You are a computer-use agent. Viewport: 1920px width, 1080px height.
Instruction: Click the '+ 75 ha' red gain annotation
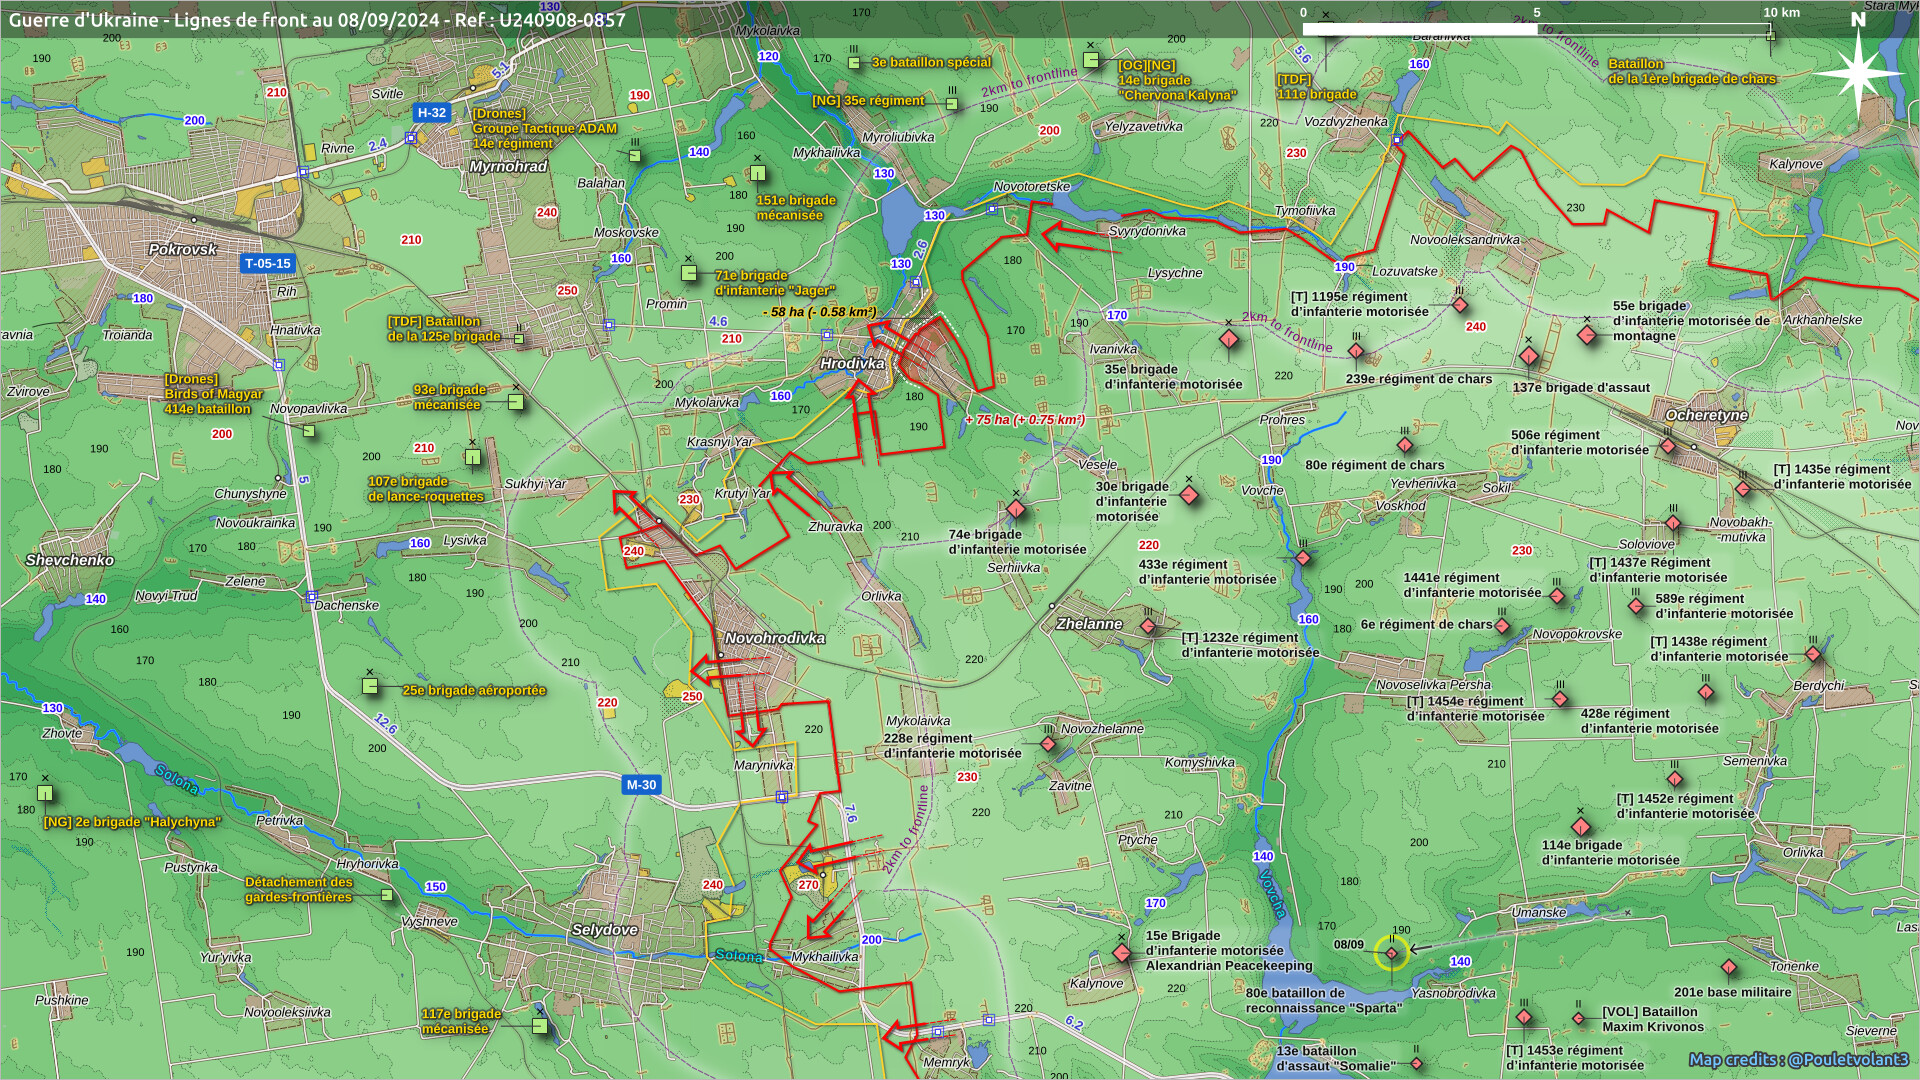click(1024, 420)
